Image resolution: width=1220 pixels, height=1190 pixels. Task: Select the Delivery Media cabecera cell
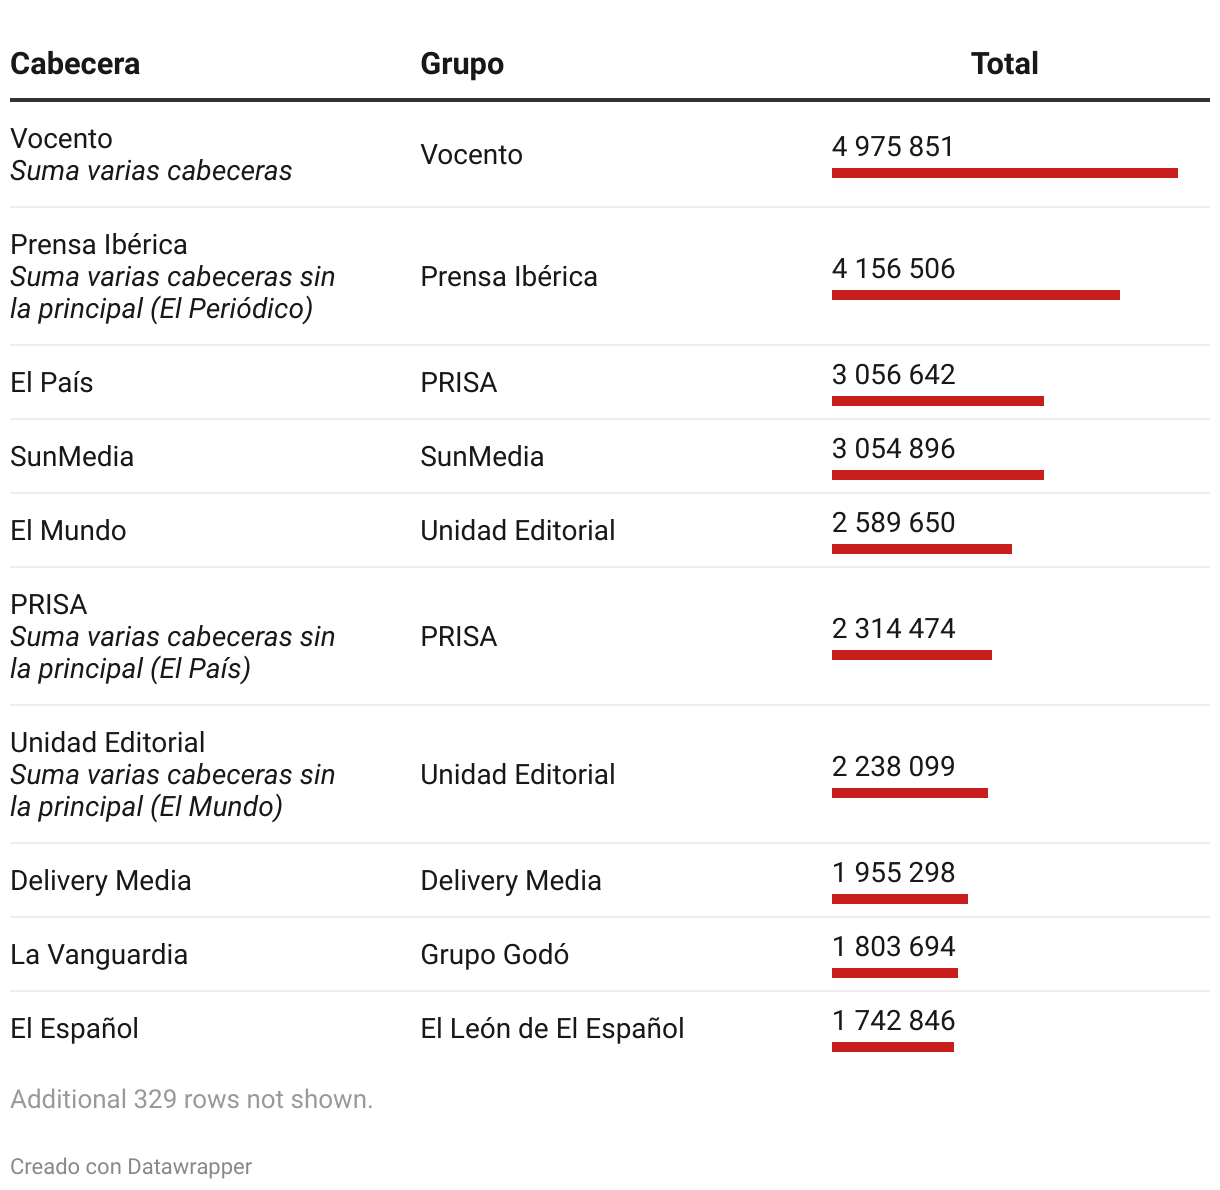click(x=100, y=880)
